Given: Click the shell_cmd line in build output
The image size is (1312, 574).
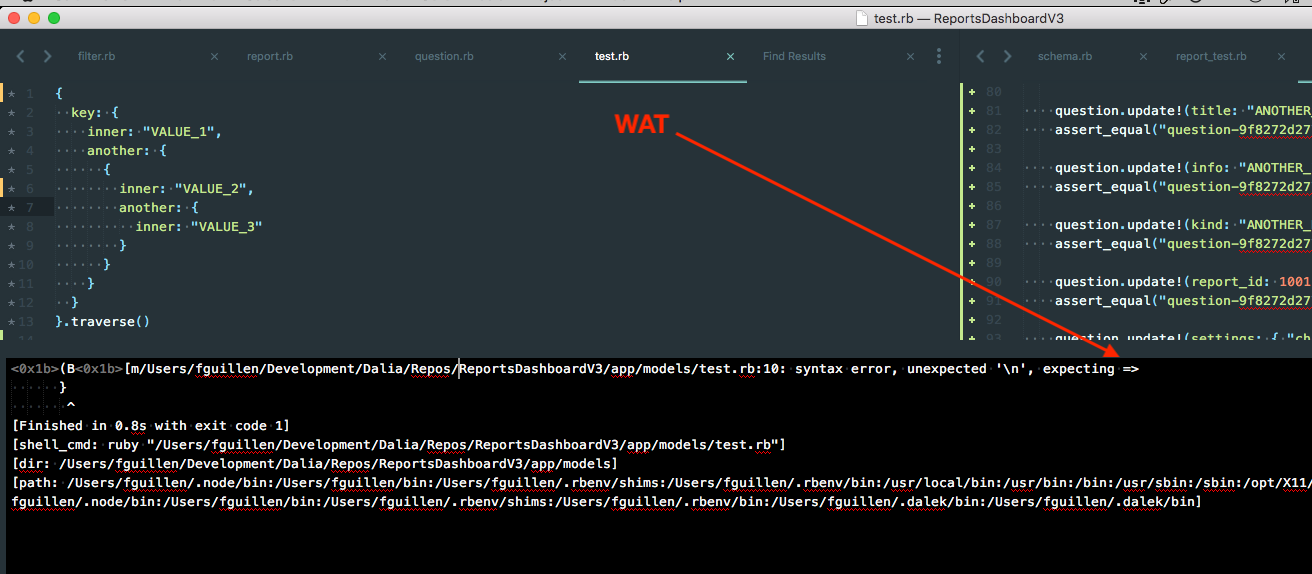Looking at the screenshot, I should click(399, 444).
